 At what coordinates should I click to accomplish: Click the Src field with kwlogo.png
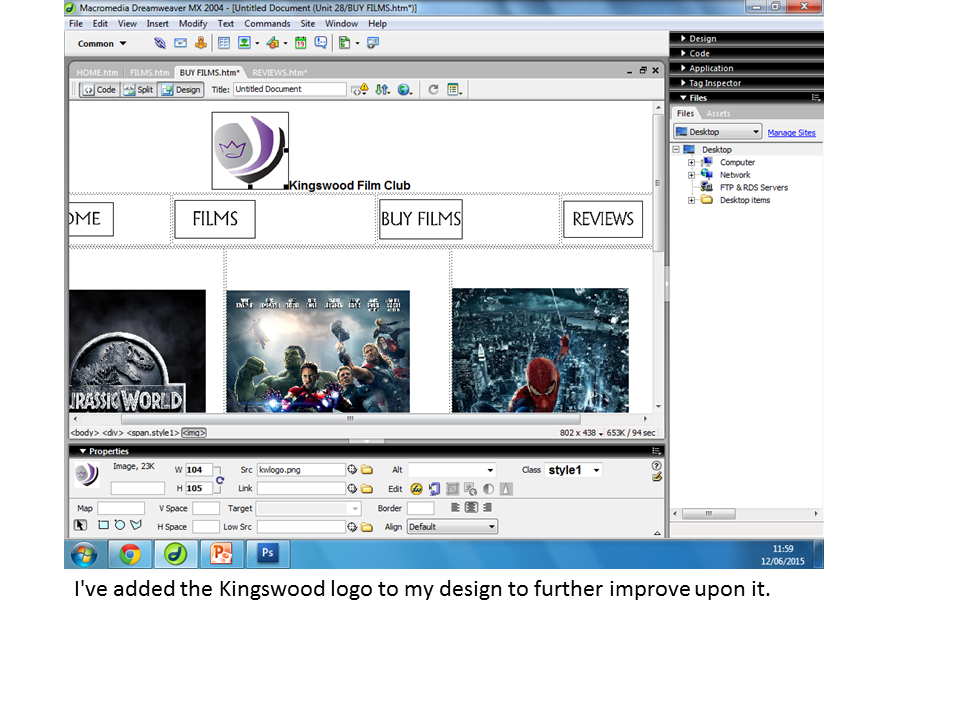click(301, 470)
